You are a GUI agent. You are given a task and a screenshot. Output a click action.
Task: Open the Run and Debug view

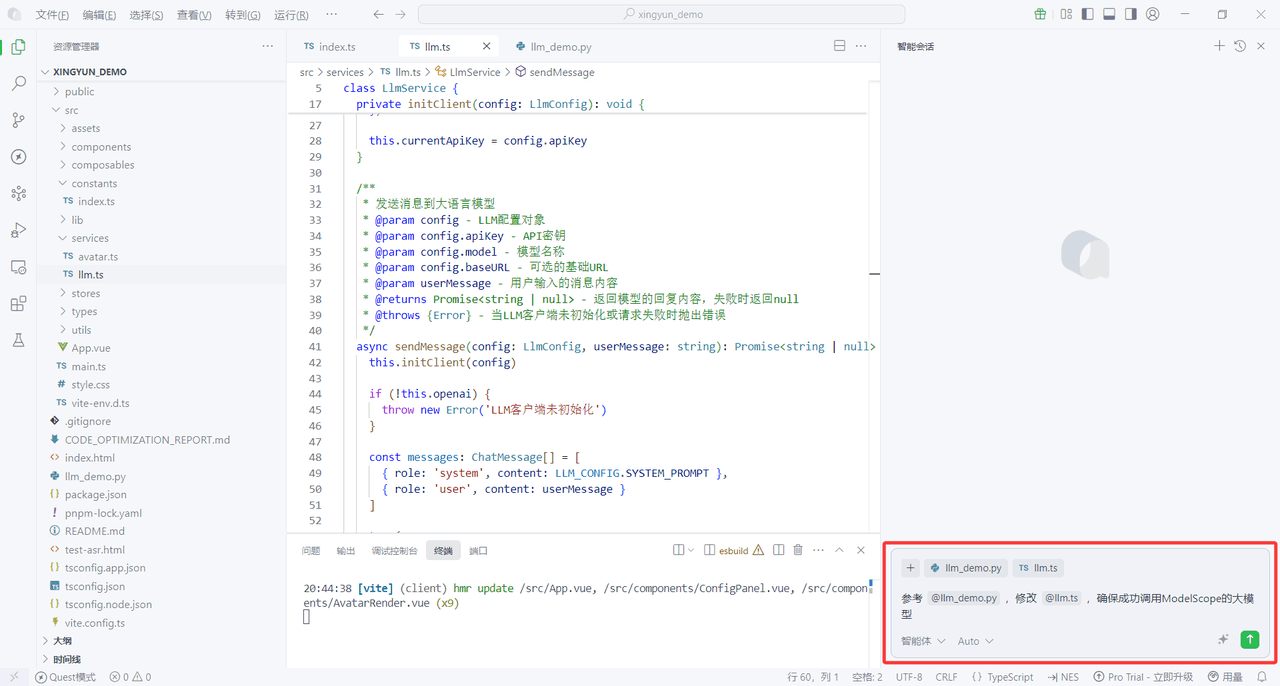(18, 230)
